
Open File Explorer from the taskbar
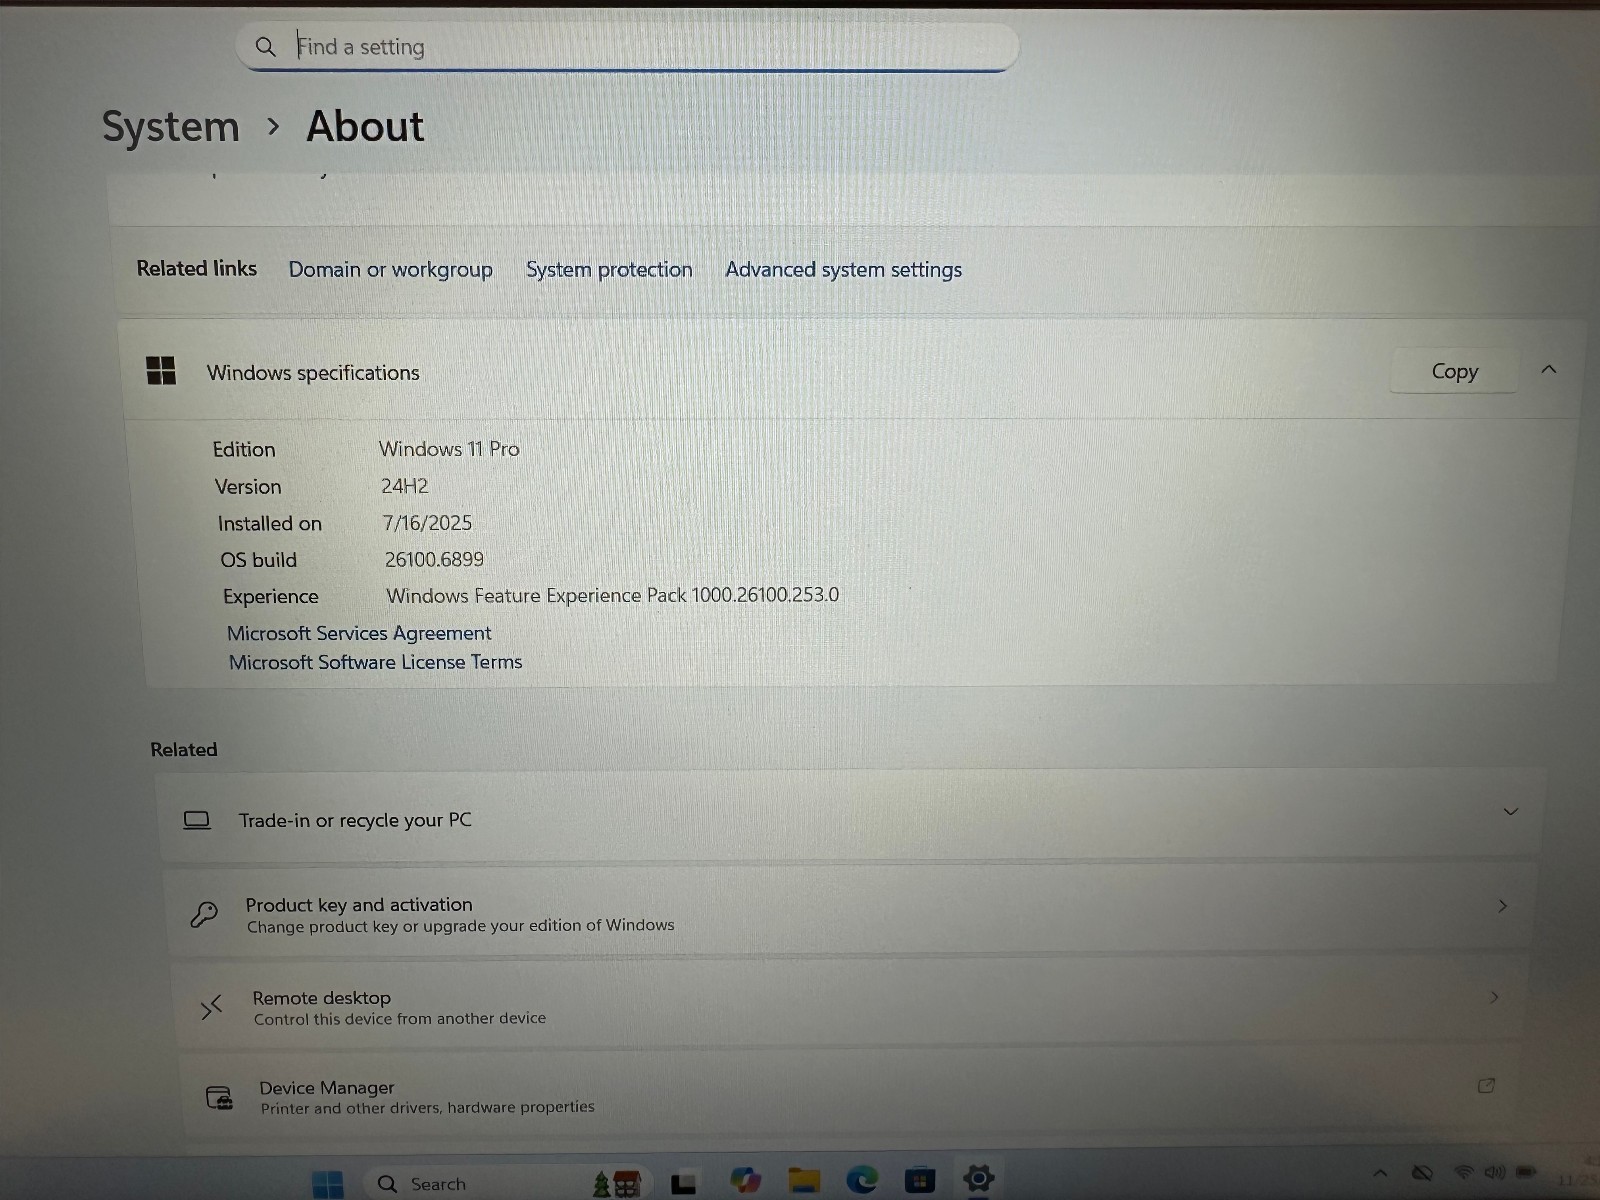pos(804,1181)
